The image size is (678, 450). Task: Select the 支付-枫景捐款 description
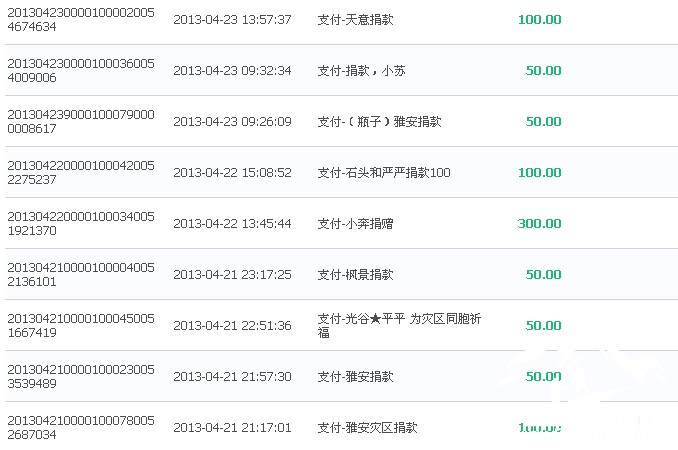(355, 274)
